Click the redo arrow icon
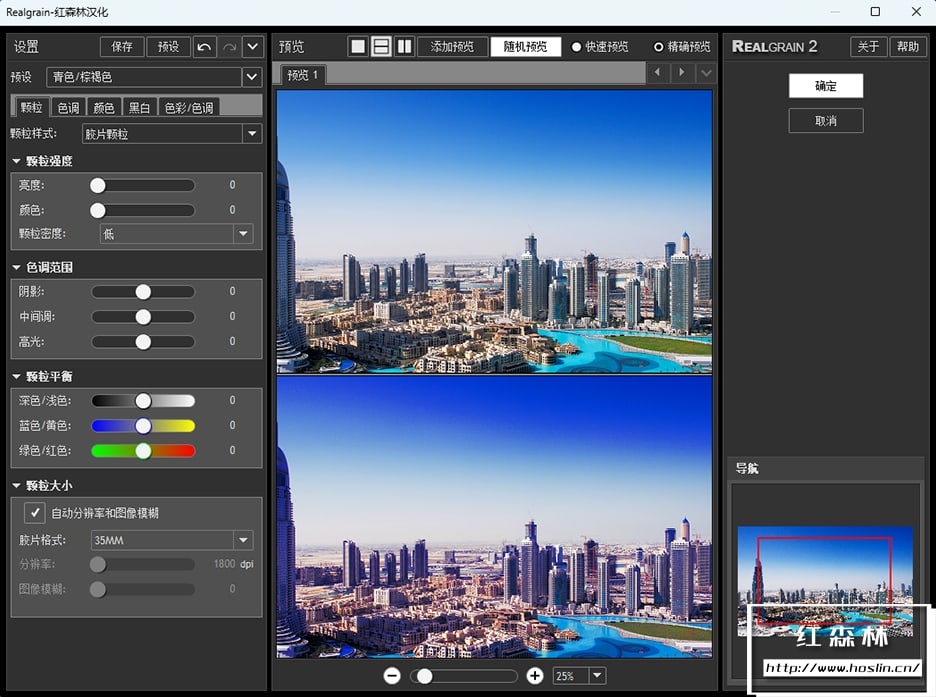The image size is (936, 697). click(229, 47)
